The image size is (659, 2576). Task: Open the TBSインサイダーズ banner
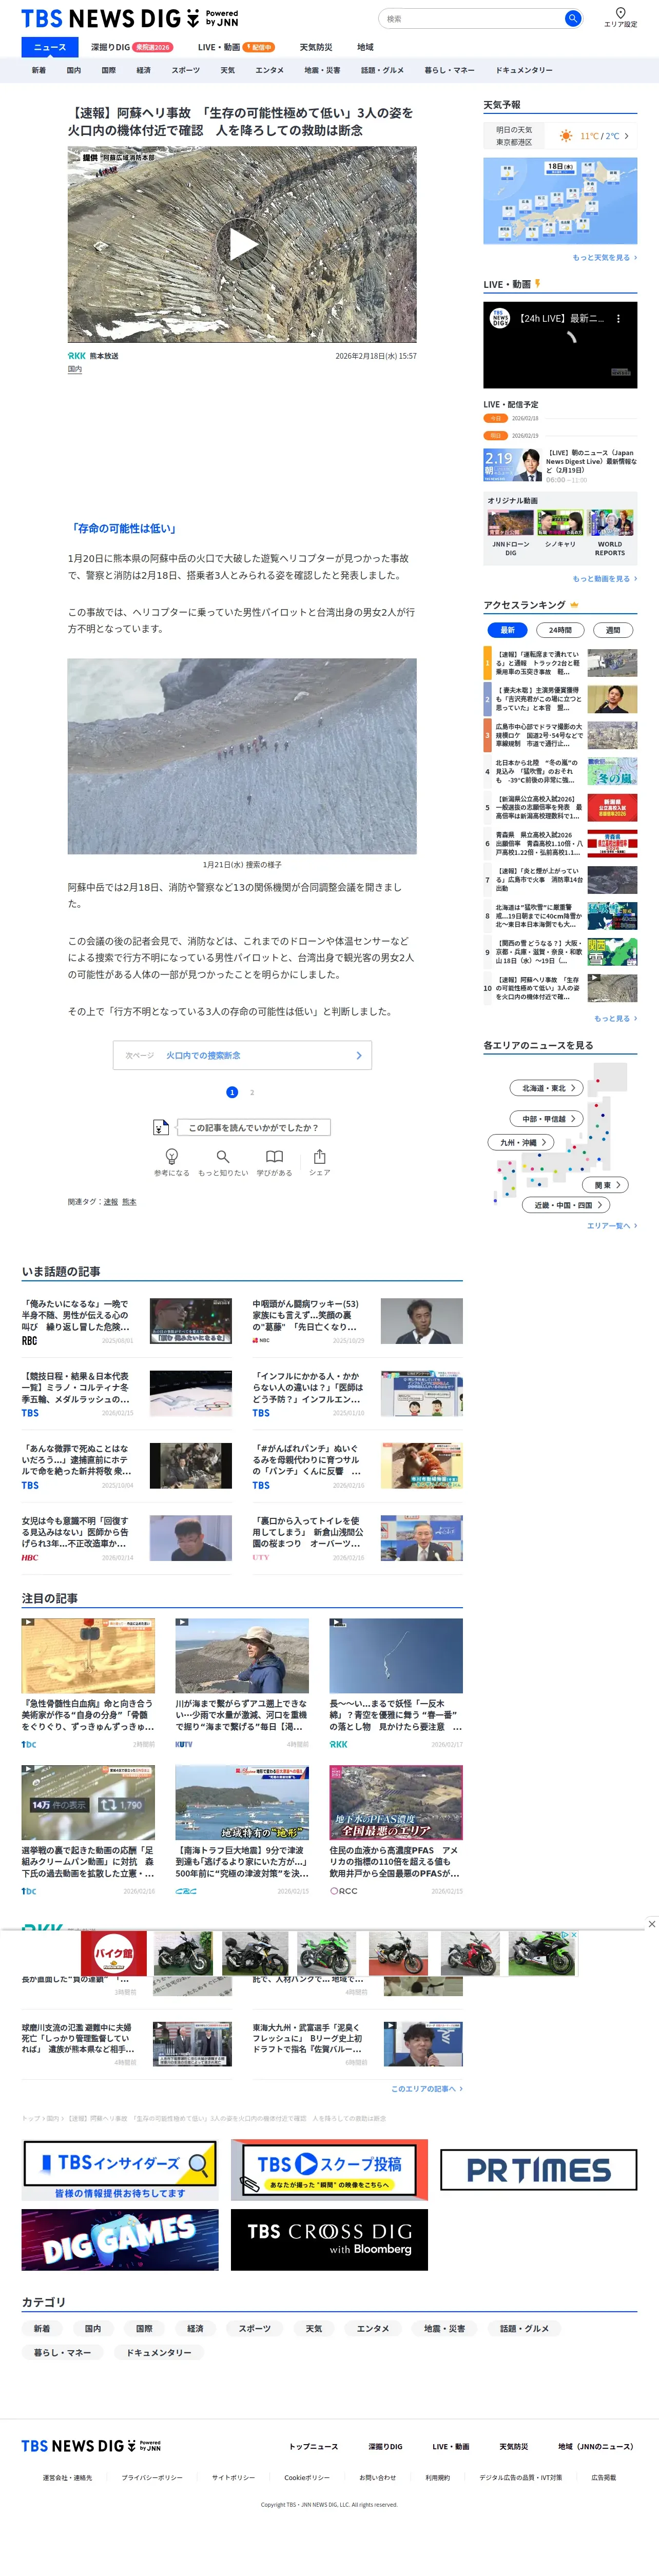pos(120,2171)
